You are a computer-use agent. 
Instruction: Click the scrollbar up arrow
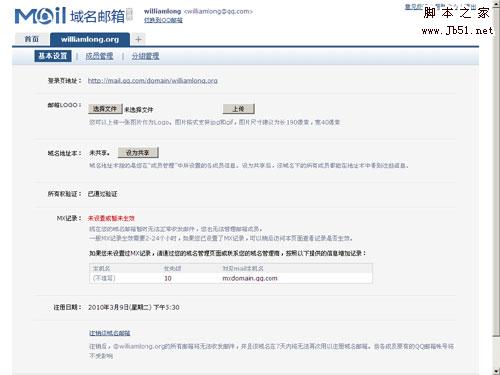496,3
